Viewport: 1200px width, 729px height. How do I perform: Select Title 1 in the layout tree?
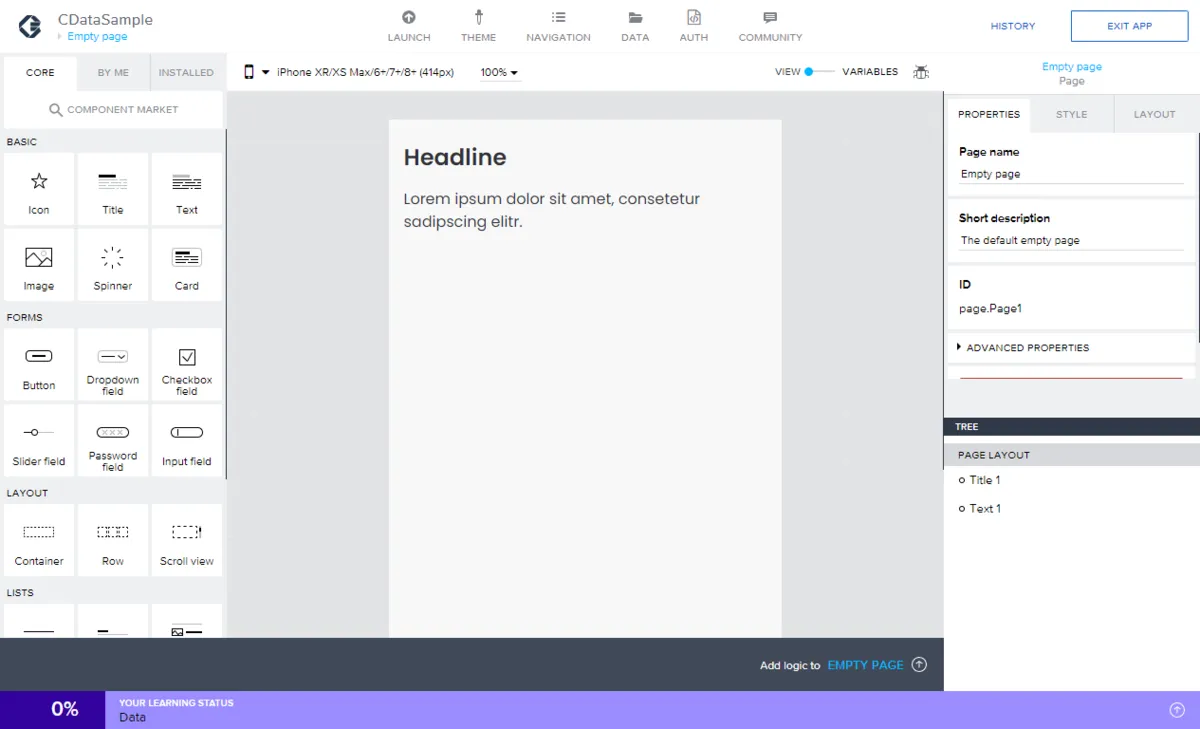click(x=984, y=480)
